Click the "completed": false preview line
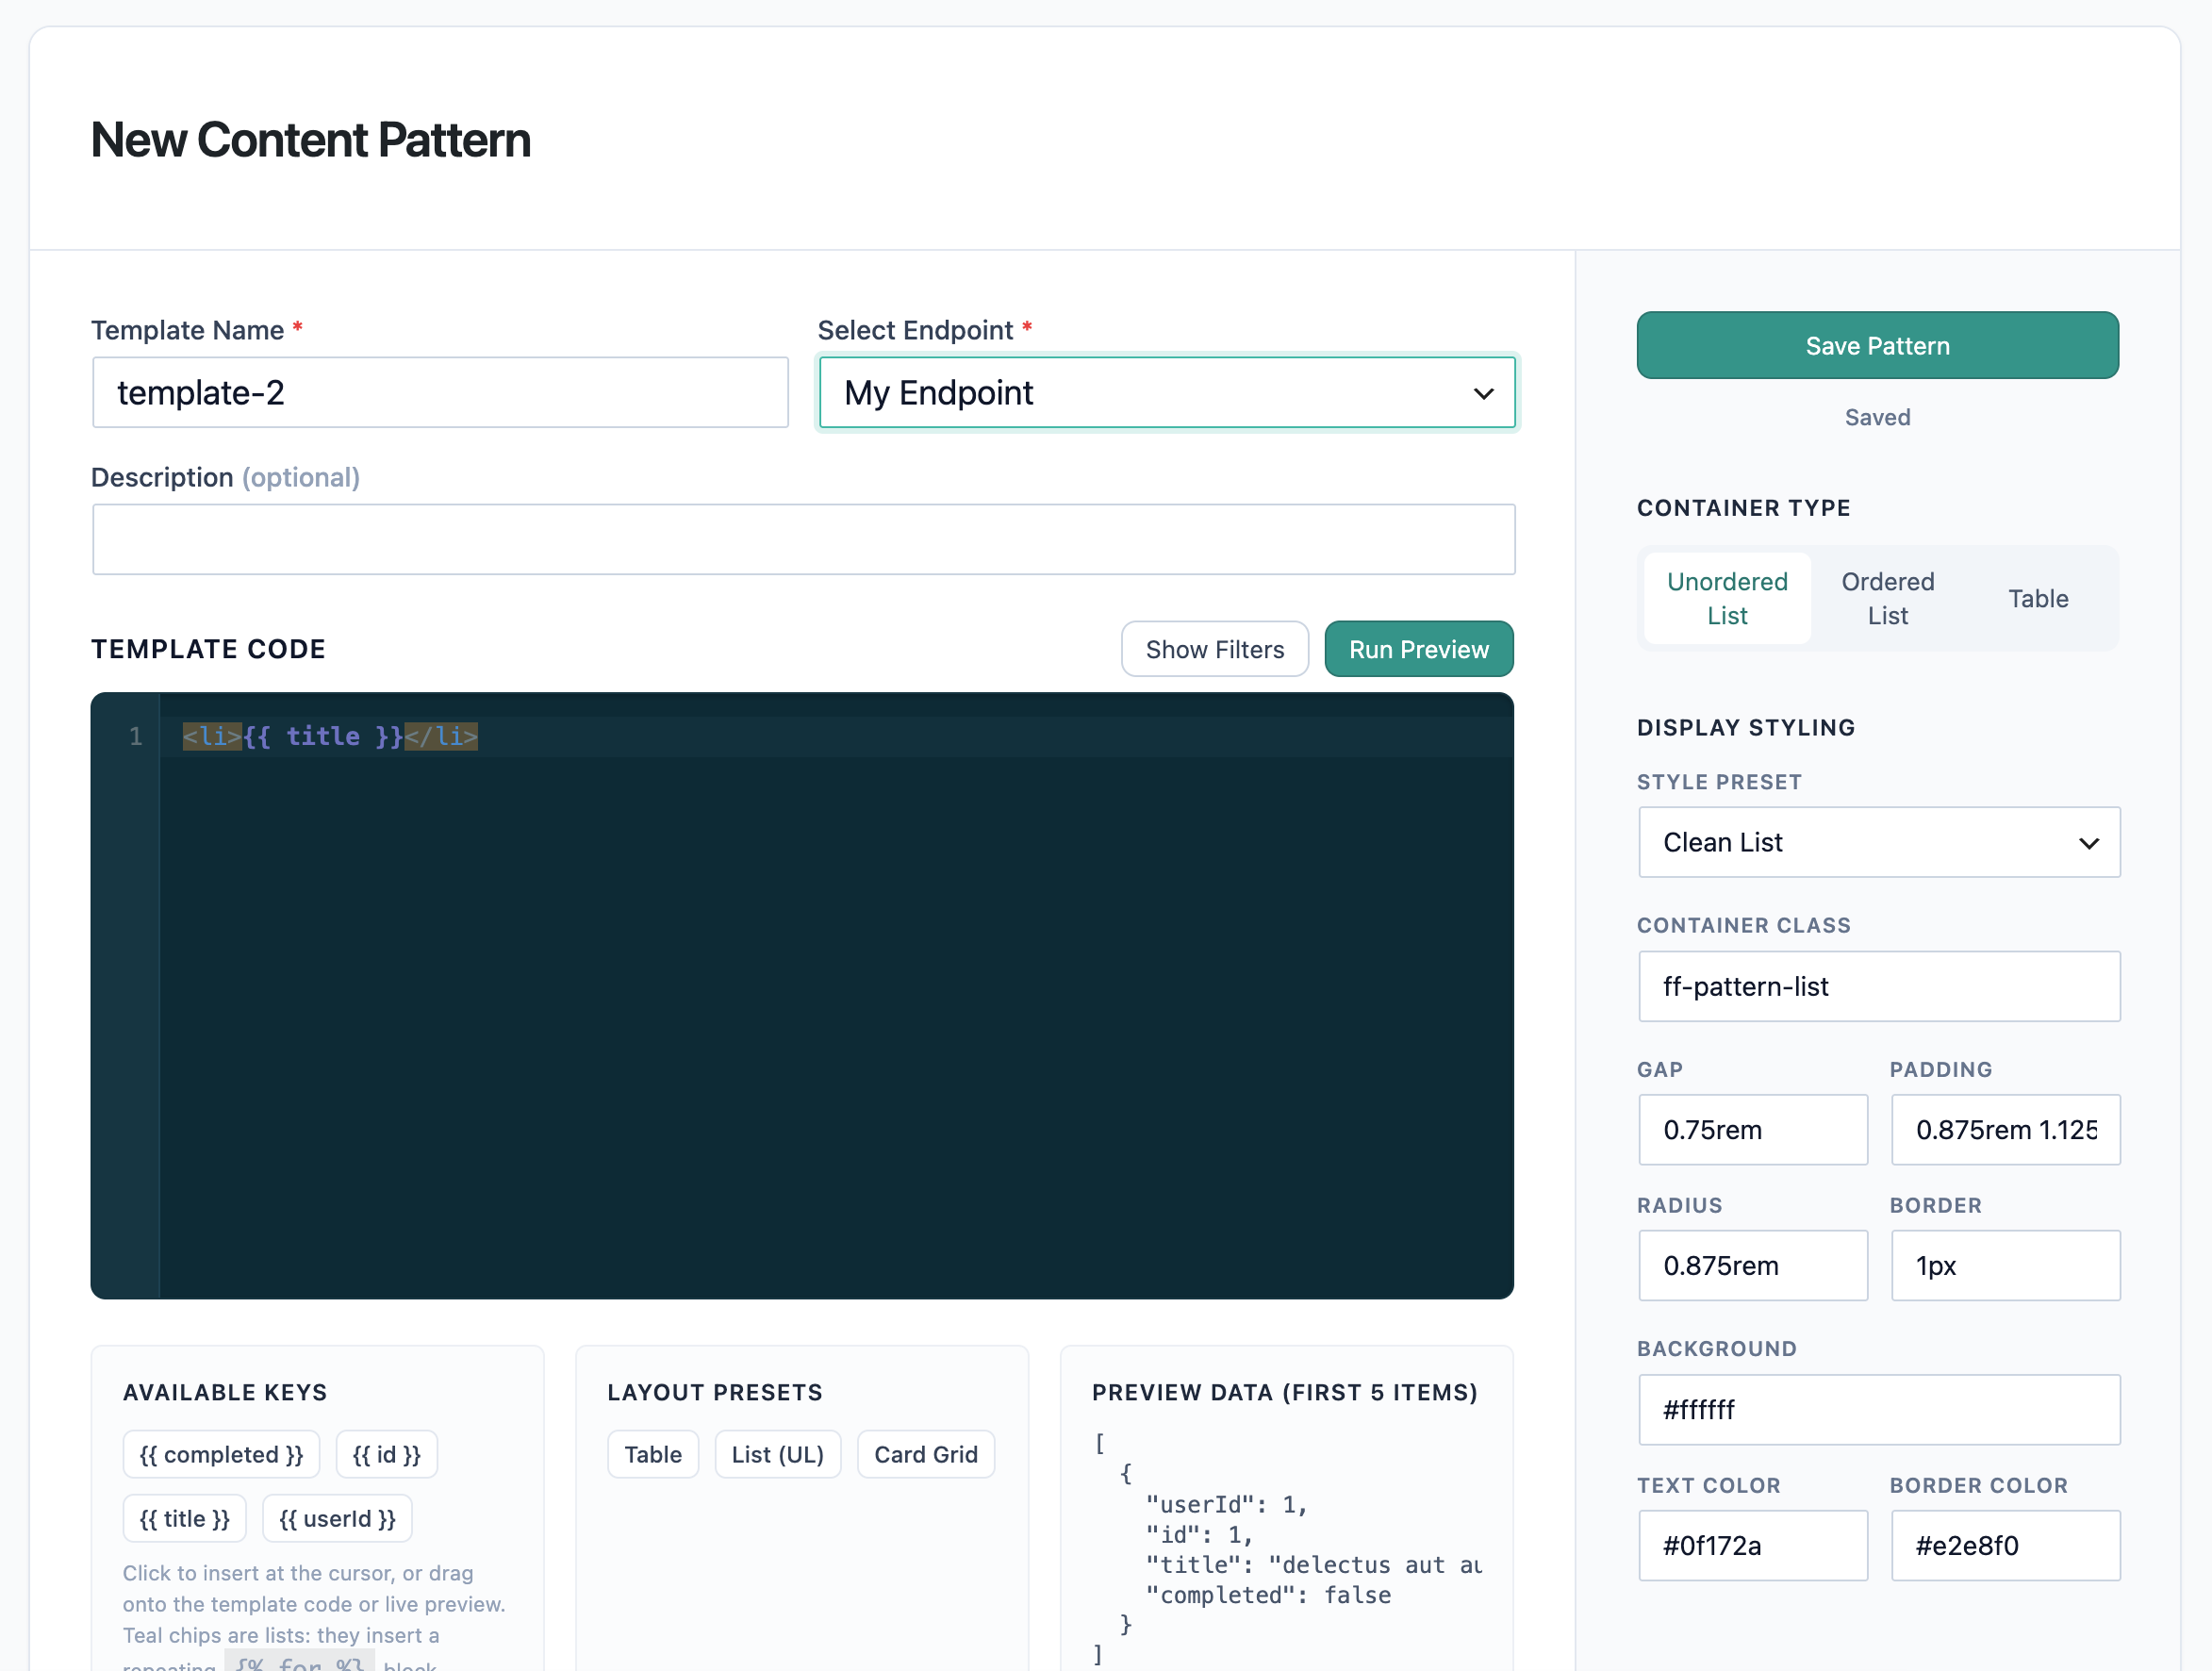 1268,1594
